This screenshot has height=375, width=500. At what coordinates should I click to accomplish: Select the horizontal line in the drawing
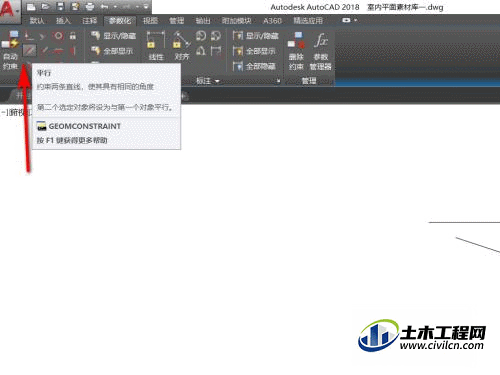464,222
